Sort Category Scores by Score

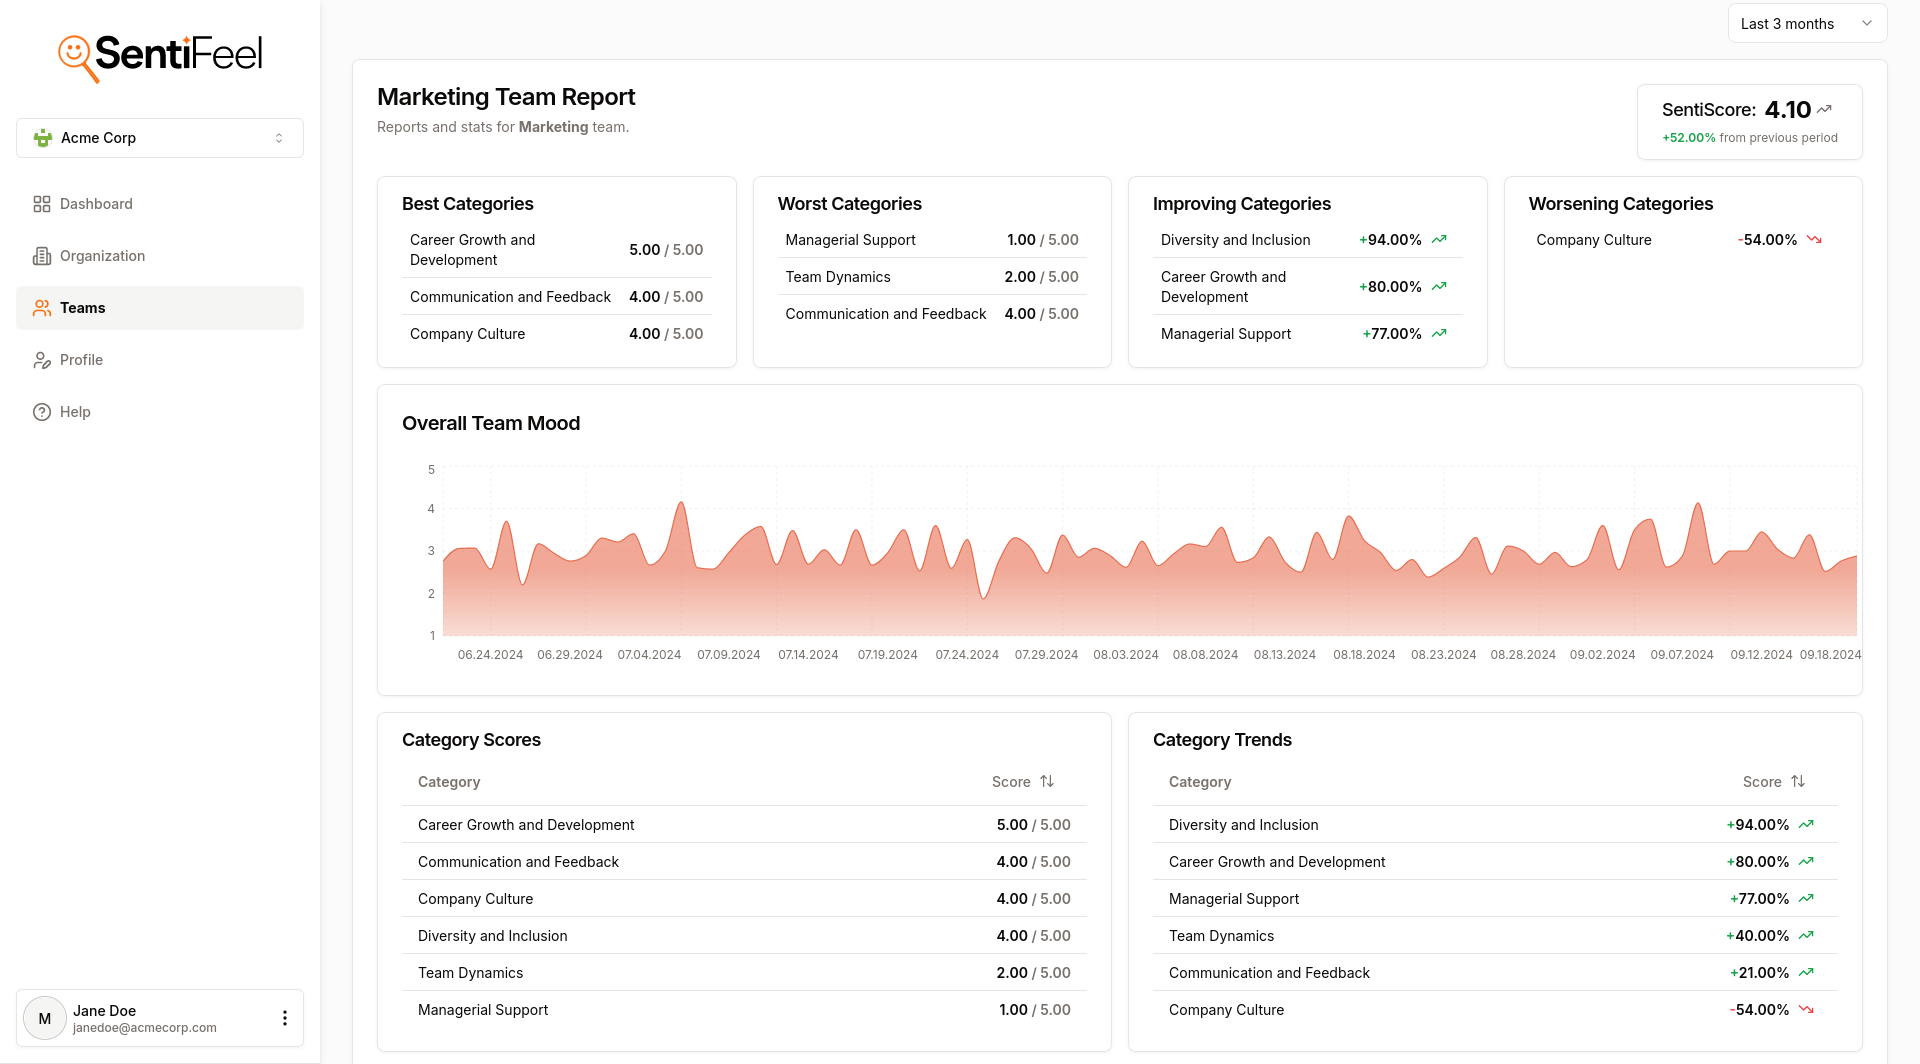(1023, 782)
